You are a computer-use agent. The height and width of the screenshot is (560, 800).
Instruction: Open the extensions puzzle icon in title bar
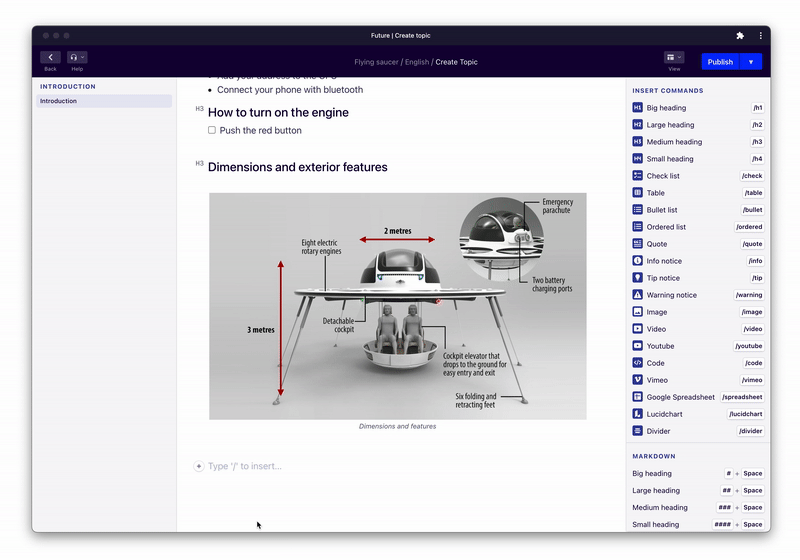point(740,36)
